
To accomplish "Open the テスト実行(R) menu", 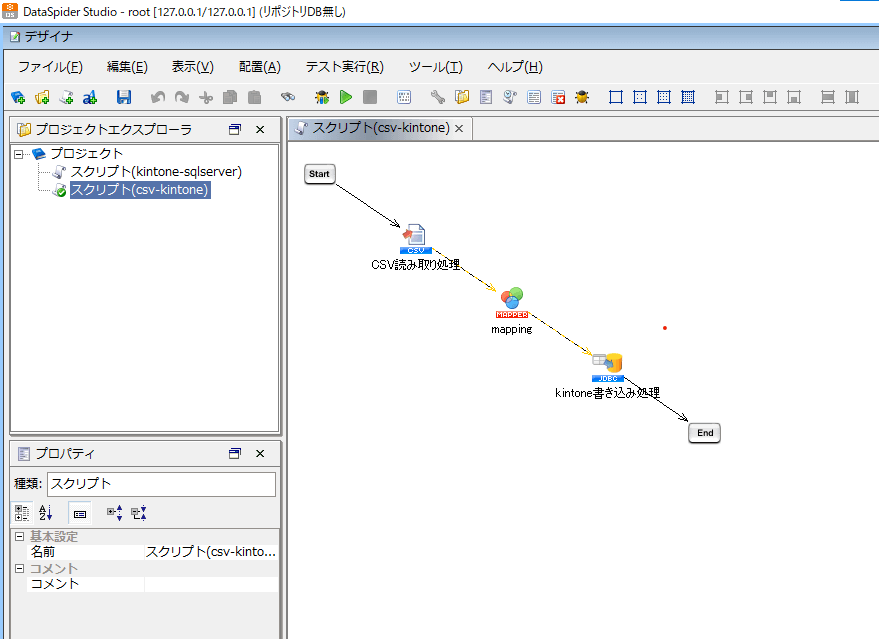I will pos(345,67).
